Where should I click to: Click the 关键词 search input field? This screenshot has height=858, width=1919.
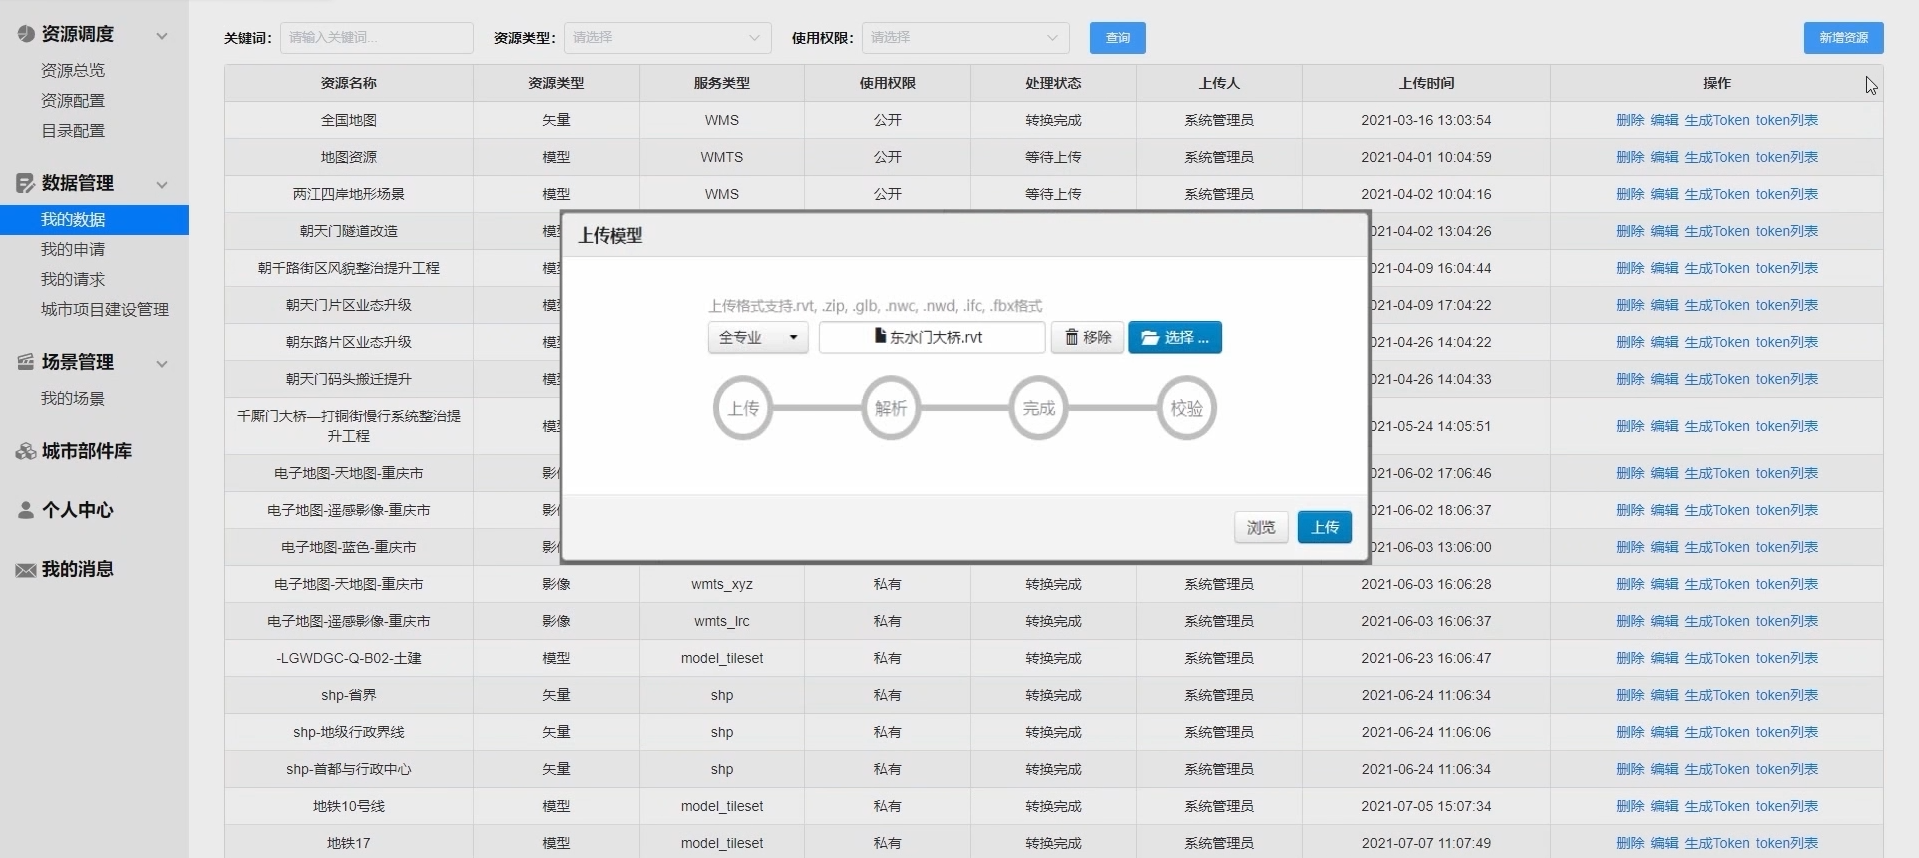[376, 38]
